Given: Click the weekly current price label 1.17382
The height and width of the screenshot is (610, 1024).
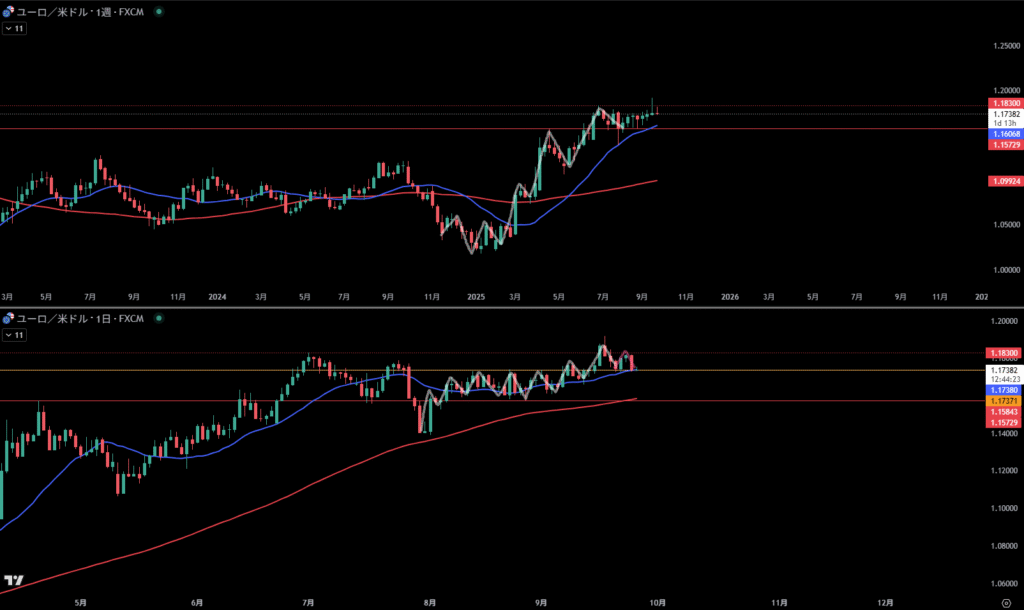Looking at the screenshot, I should 1005,115.
